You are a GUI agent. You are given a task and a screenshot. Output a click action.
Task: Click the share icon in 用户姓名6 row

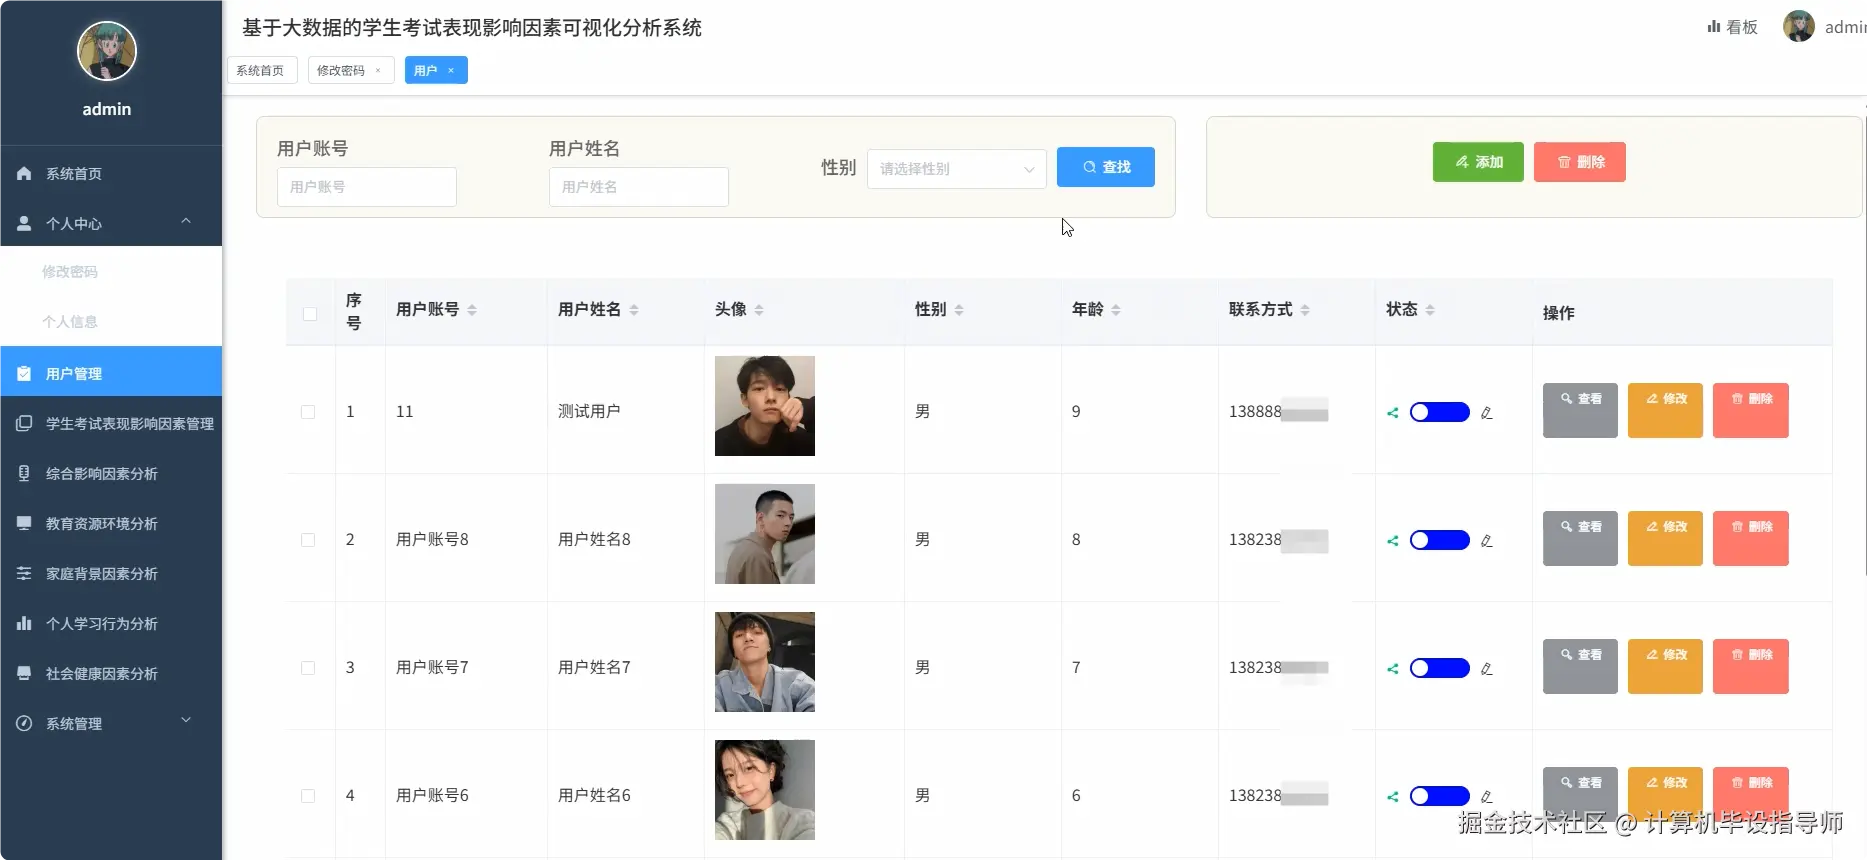[x=1392, y=796]
